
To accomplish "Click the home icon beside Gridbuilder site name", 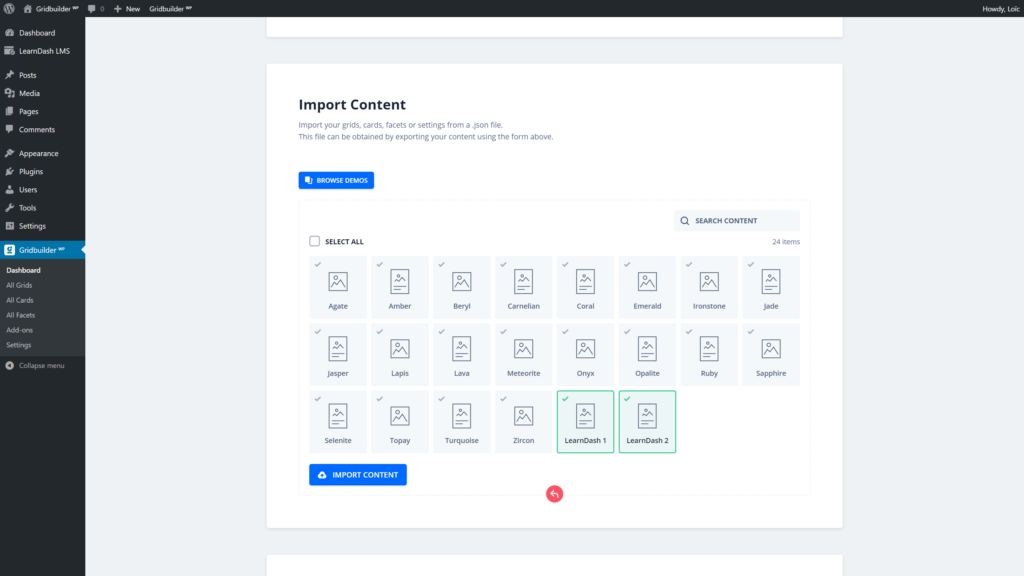I will pyautogui.click(x=27, y=8).
